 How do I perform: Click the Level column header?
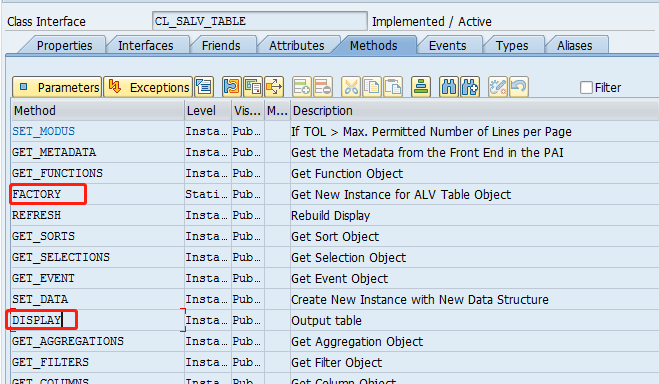pos(208,110)
